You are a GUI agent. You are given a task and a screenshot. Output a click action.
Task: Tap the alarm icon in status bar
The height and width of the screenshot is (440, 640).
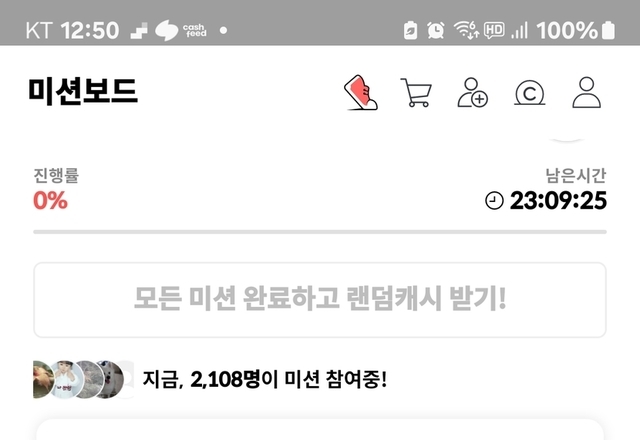436,30
